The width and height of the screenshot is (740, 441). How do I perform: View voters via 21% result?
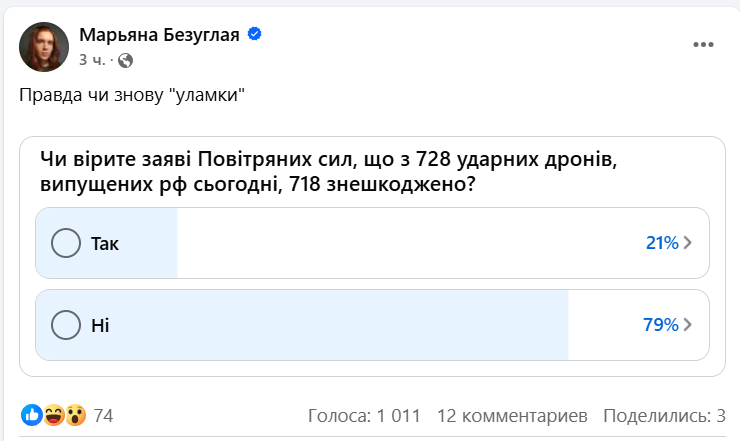point(662,243)
